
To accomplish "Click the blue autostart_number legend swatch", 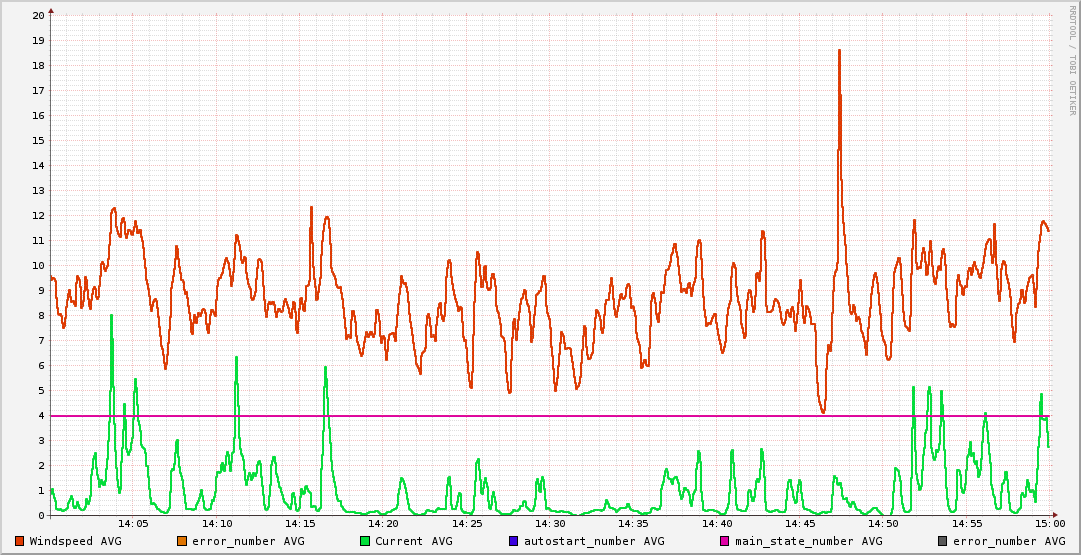I will pyautogui.click(x=513, y=541).
